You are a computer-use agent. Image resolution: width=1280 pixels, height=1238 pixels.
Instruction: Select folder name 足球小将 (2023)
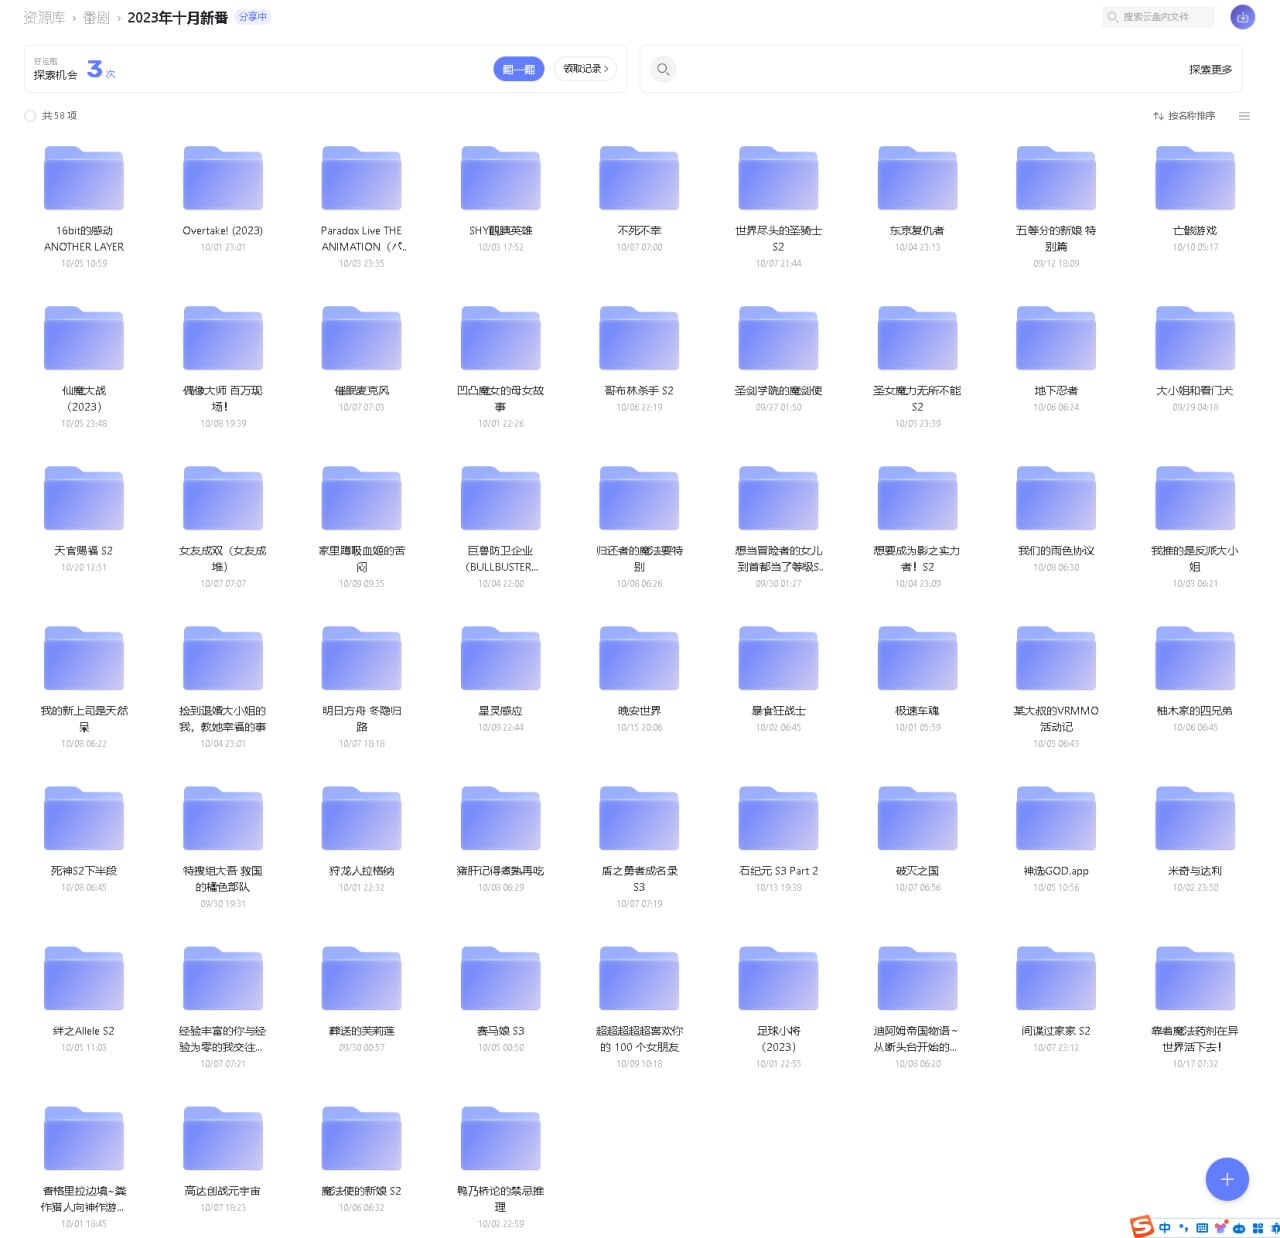(x=778, y=1039)
